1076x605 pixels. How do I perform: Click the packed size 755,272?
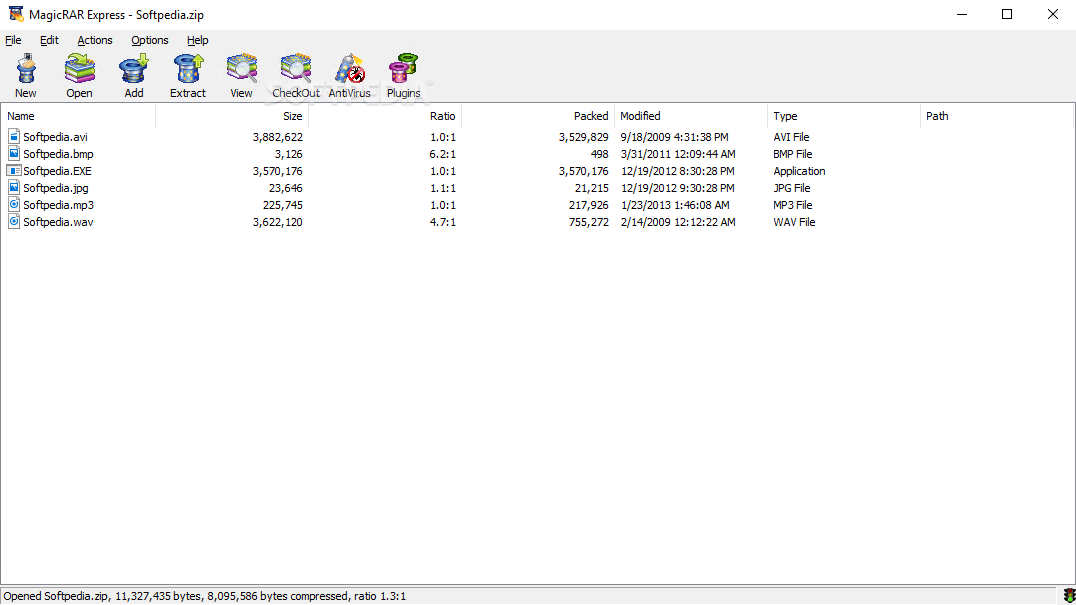pyautogui.click(x=589, y=222)
